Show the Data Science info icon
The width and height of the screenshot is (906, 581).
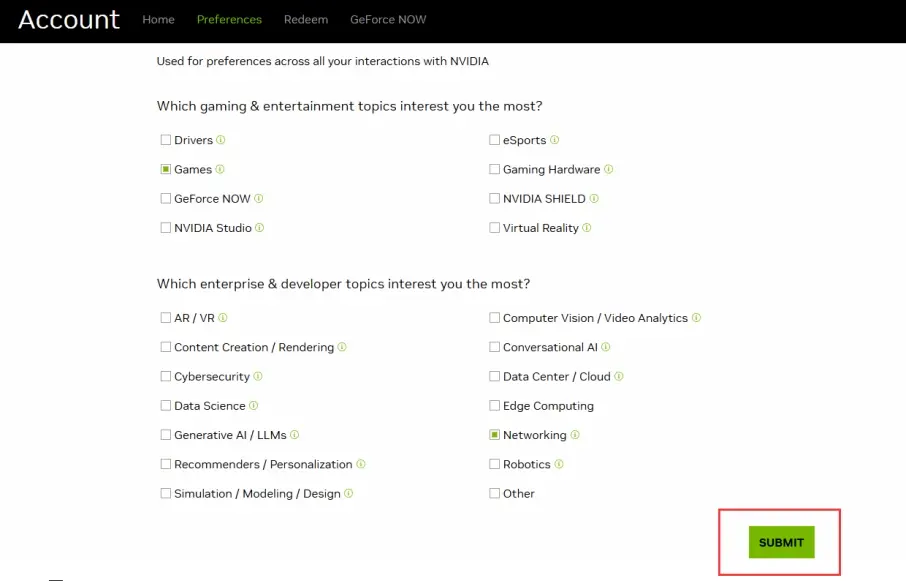point(253,405)
